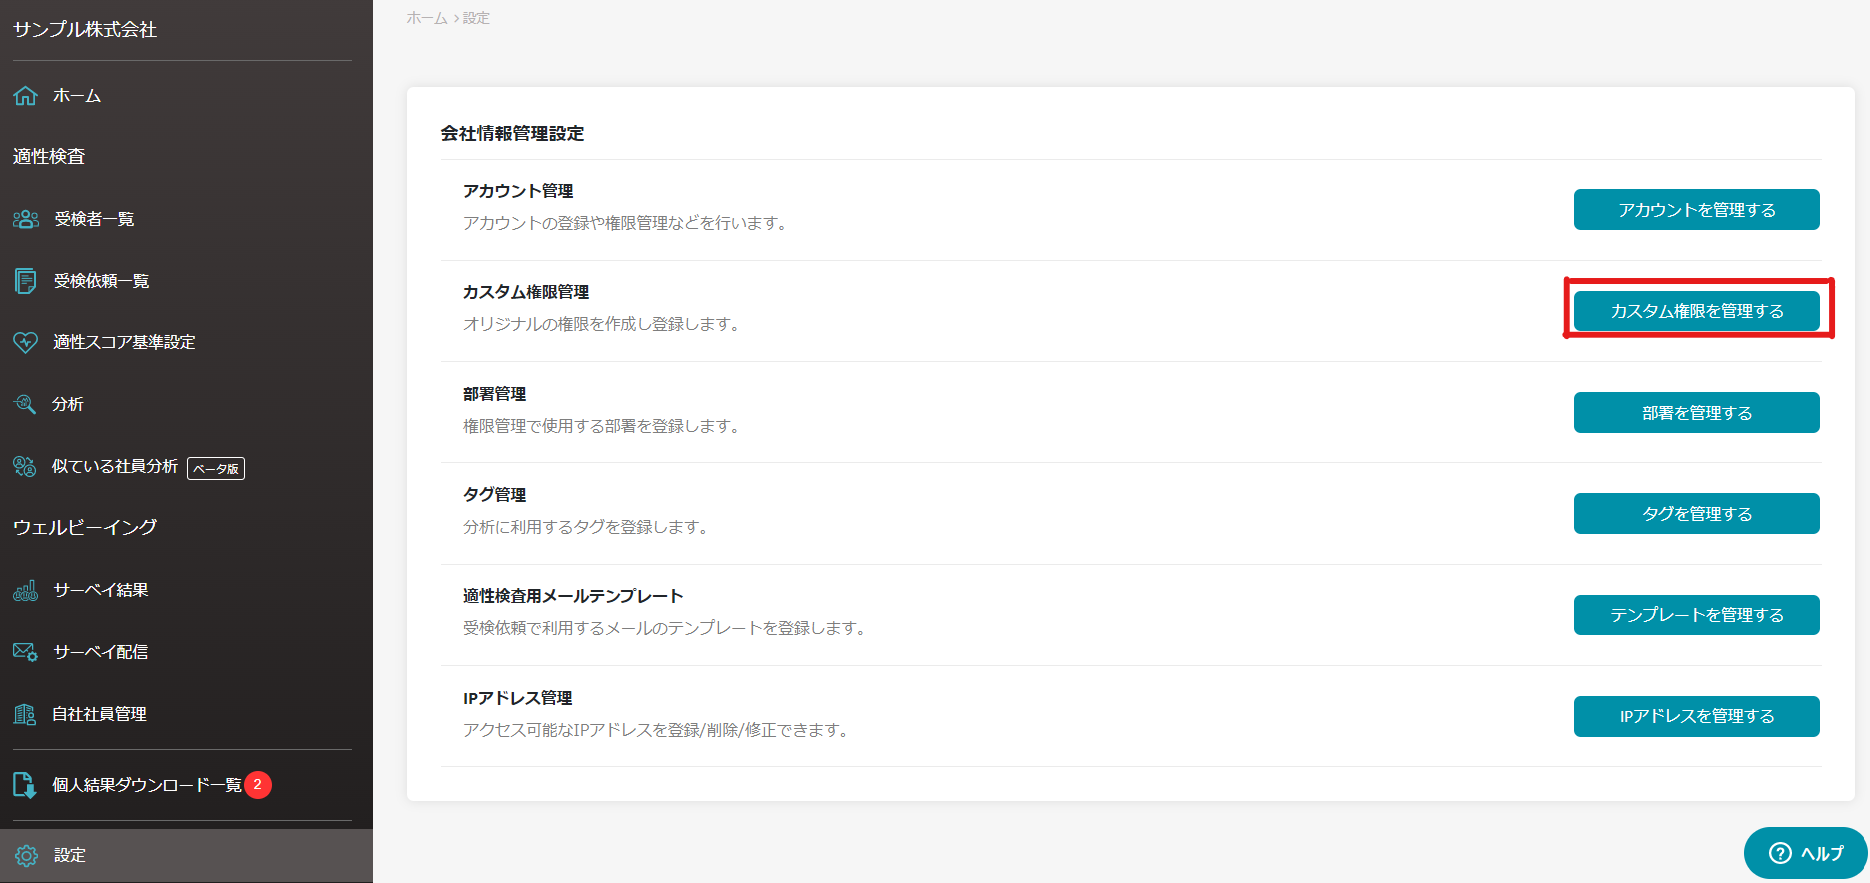
Task: Click the サーベイ配信 mail icon
Action: (26, 652)
